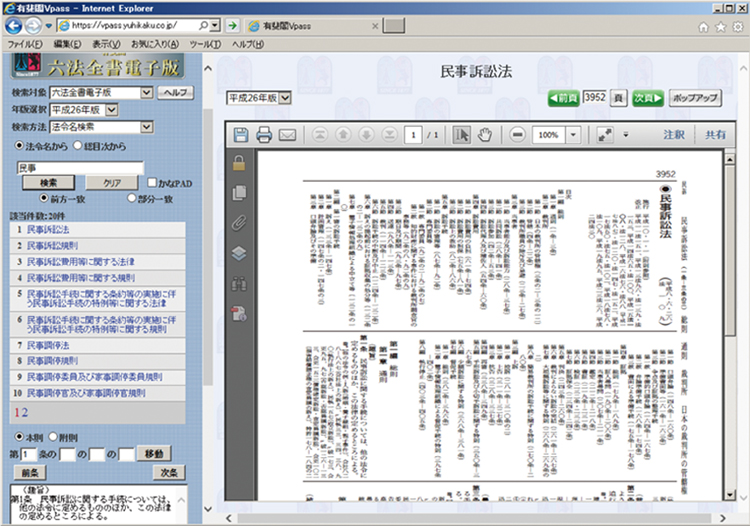Open the ツール menu
Screen dimensions: 750x526
[205, 44]
